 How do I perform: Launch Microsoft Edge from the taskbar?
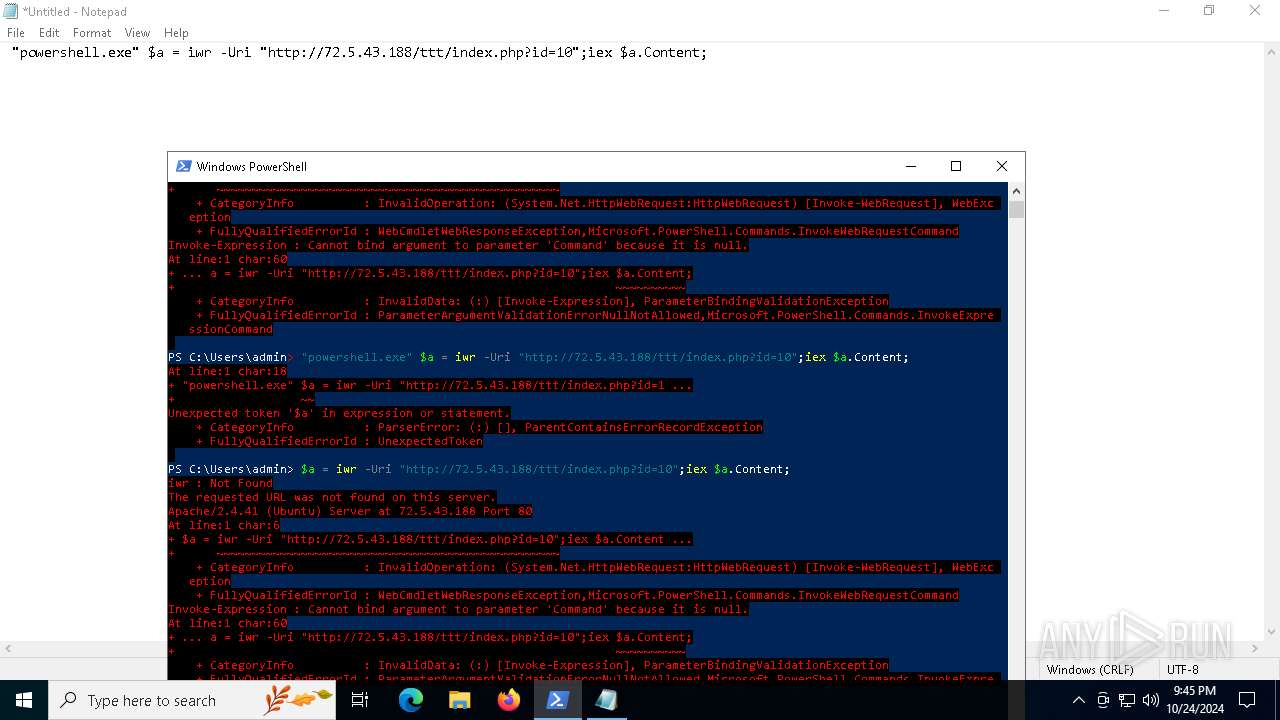(x=411, y=700)
